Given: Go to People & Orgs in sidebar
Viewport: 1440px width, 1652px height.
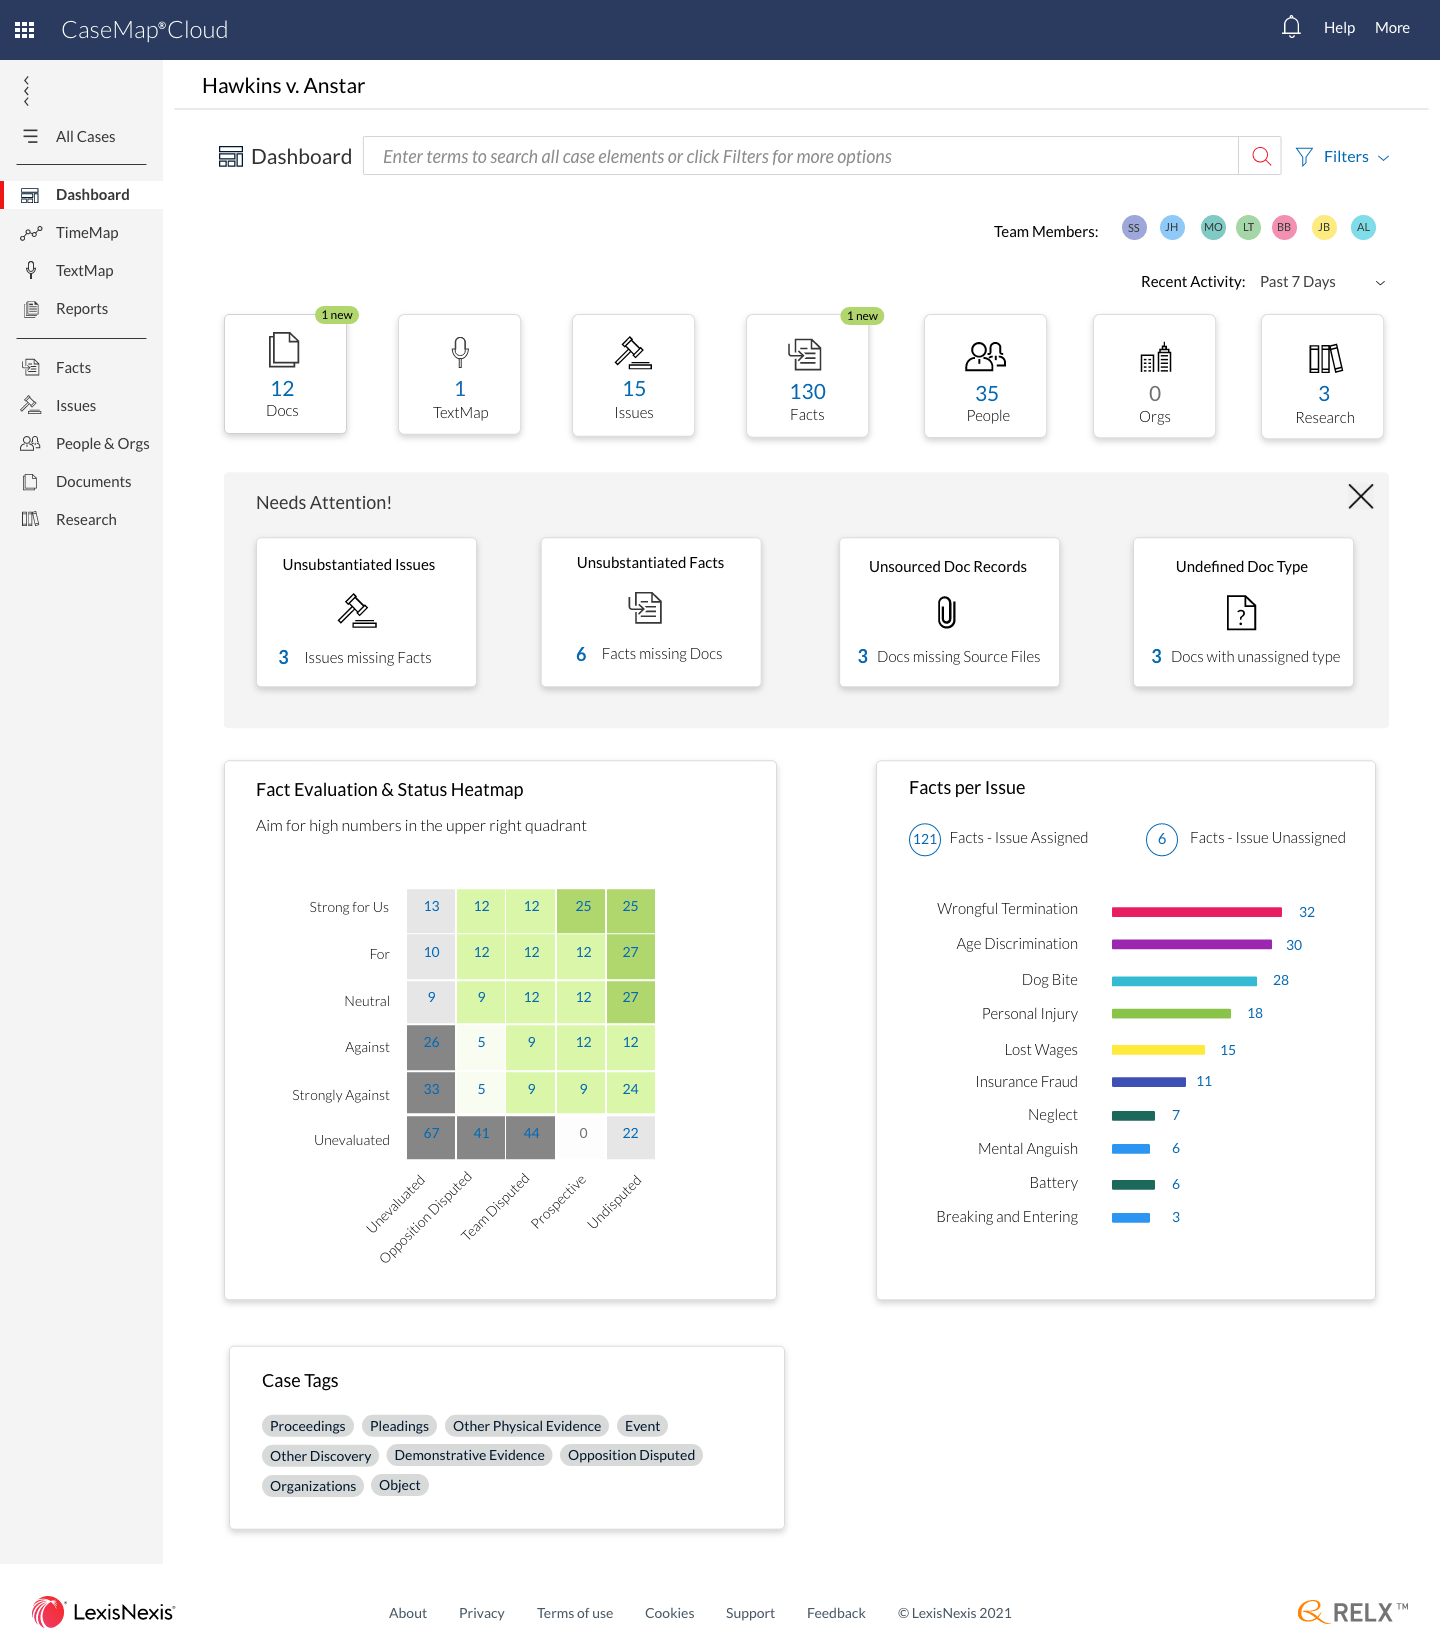Looking at the screenshot, I should coord(102,444).
